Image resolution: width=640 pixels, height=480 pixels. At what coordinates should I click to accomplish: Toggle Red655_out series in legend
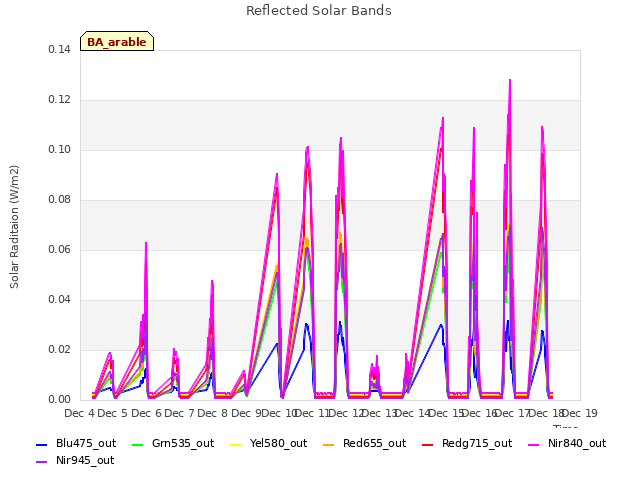tap(364, 444)
